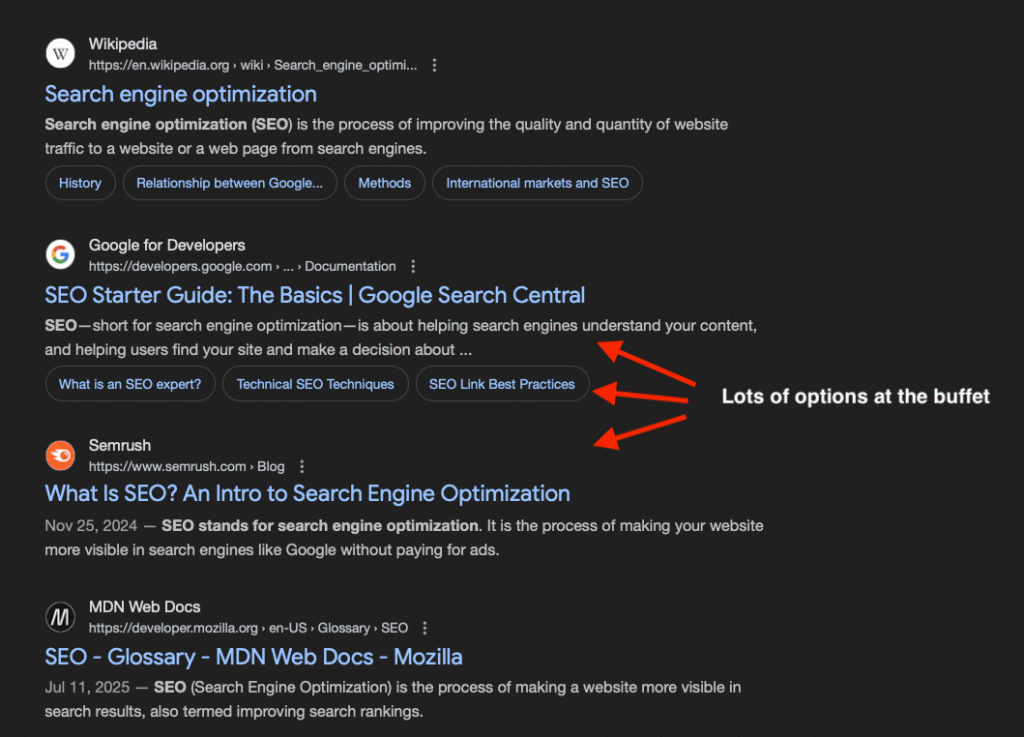This screenshot has width=1024, height=737.
Task: Click the MDN Web Docs favicon
Action: (61, 617)
